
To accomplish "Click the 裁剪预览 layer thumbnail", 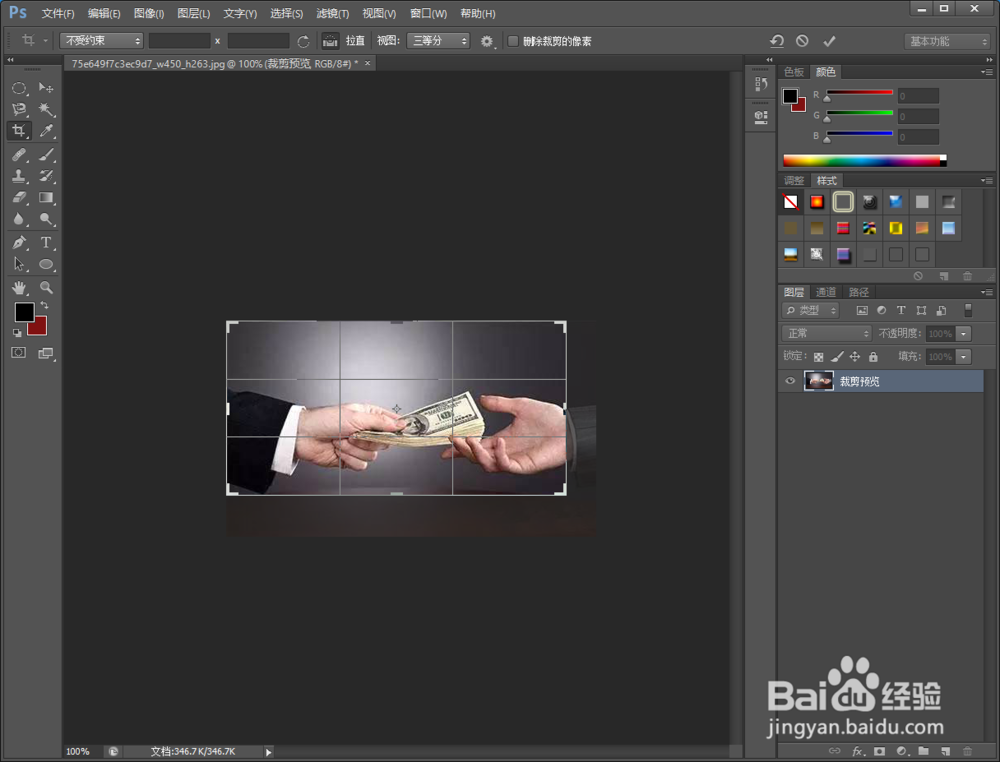I will click(x=819, y=381).
